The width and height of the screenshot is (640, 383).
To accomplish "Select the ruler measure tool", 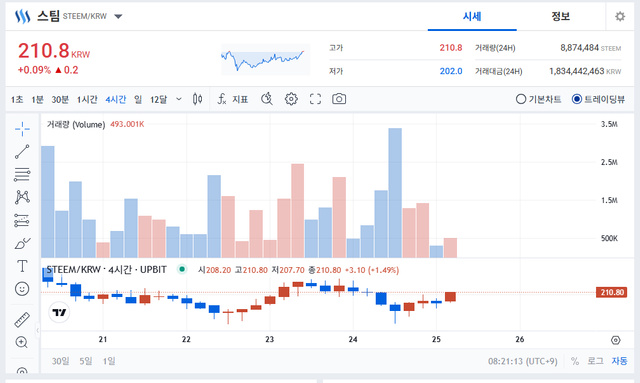I will pos(22,320).
